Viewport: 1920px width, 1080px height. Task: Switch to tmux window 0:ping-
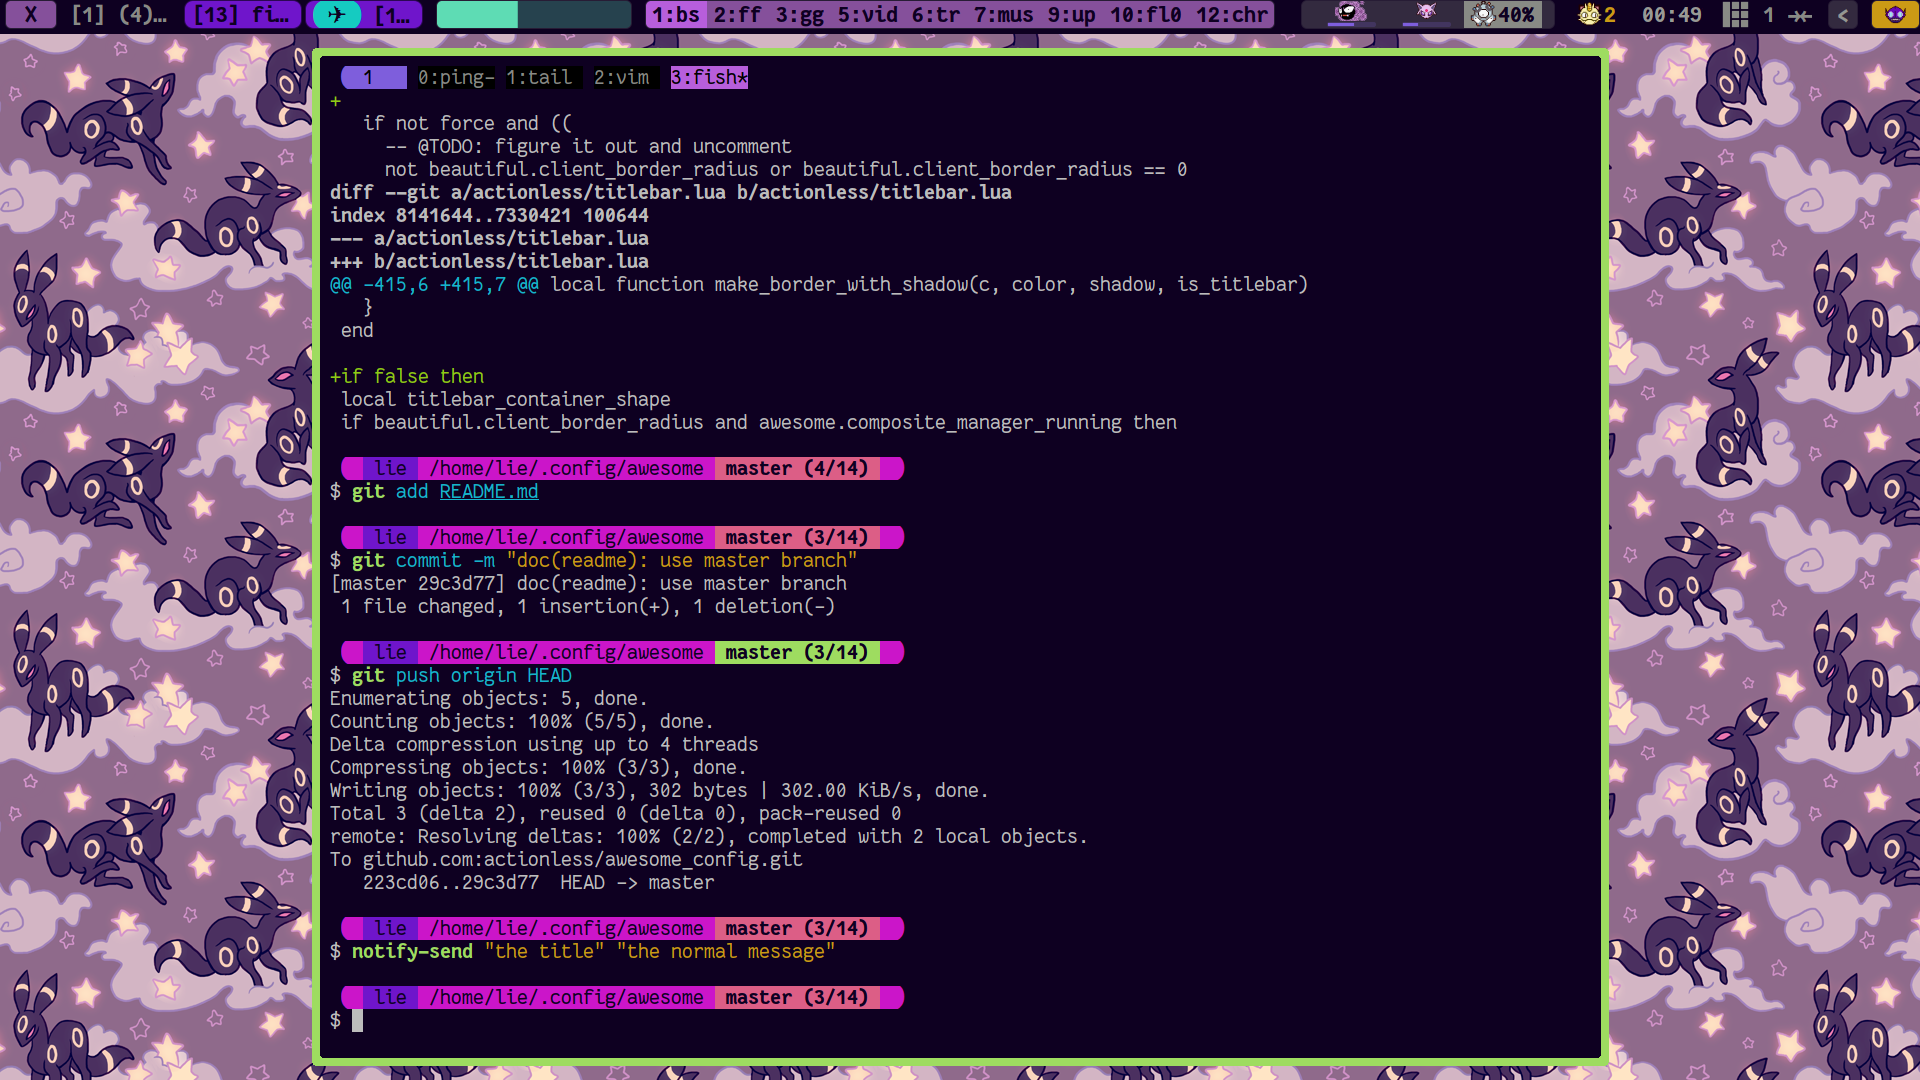[x=456, y=77]
